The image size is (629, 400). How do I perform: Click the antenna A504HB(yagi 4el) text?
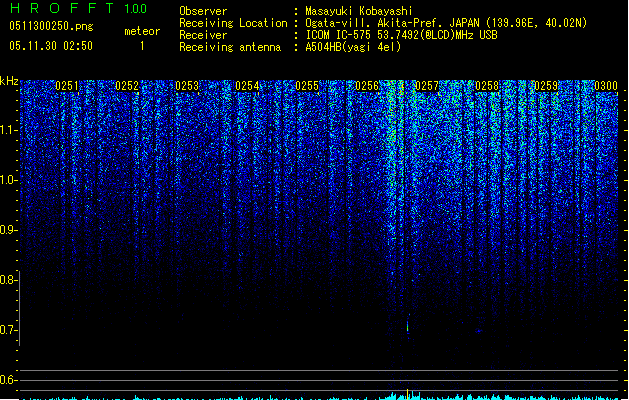pos(353,47)
